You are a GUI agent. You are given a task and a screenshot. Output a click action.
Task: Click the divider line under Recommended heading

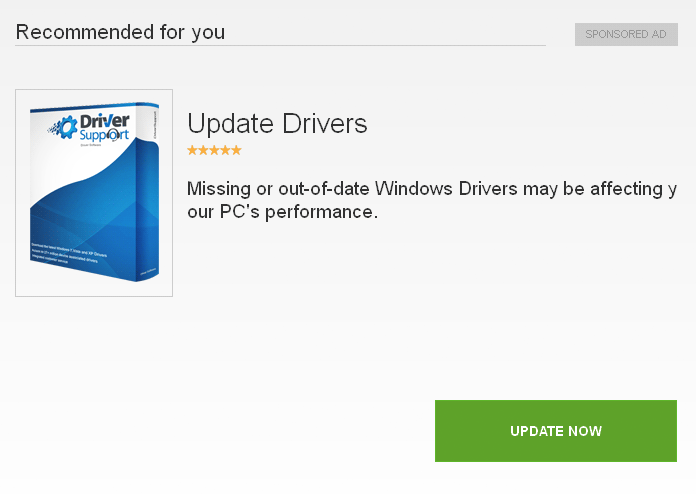pos(281,45)
